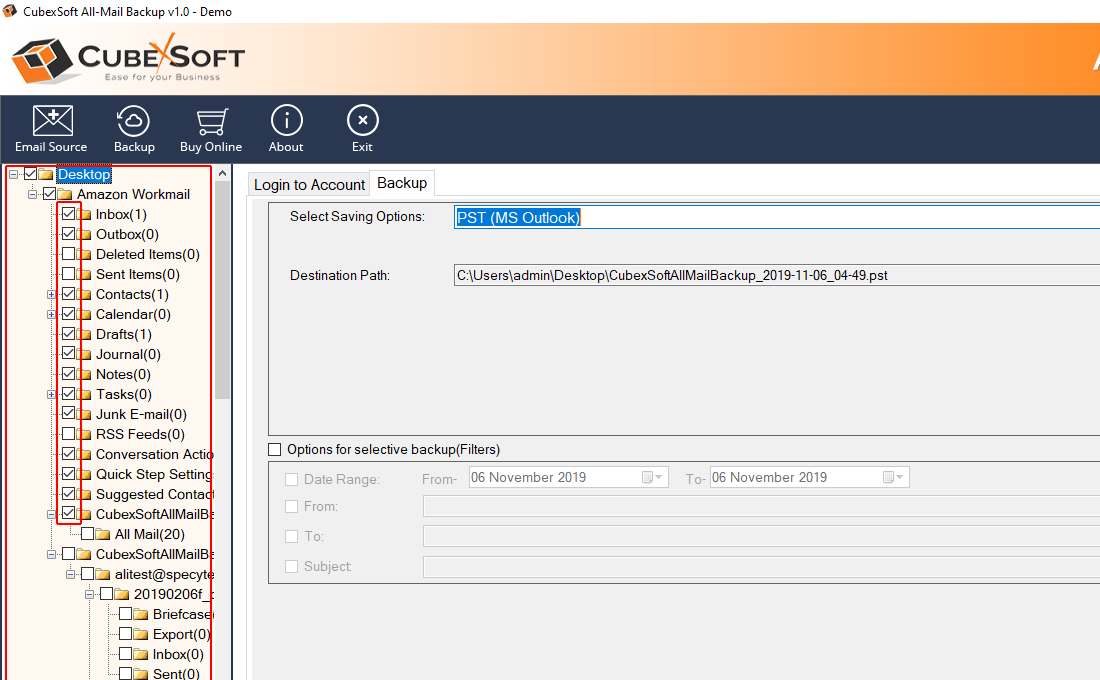Switch to the Login to Account tab

(x=309, y=185)
